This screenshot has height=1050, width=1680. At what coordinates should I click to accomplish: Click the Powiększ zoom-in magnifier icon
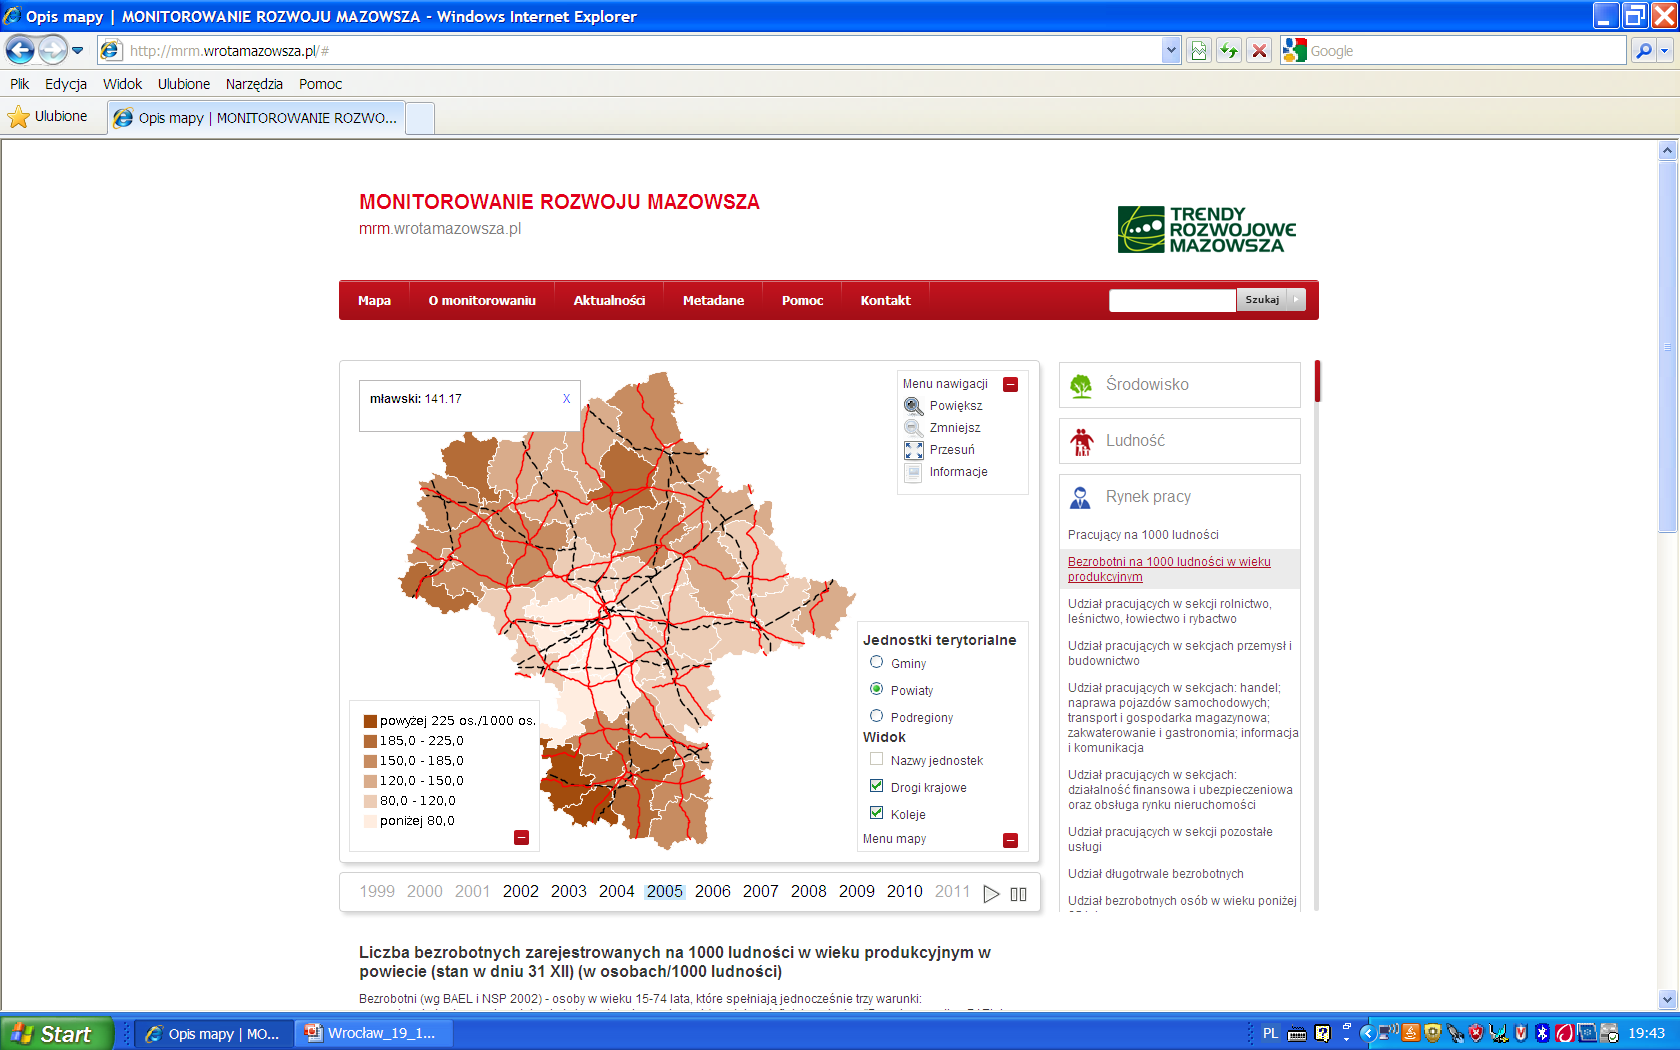coord(913,406)
